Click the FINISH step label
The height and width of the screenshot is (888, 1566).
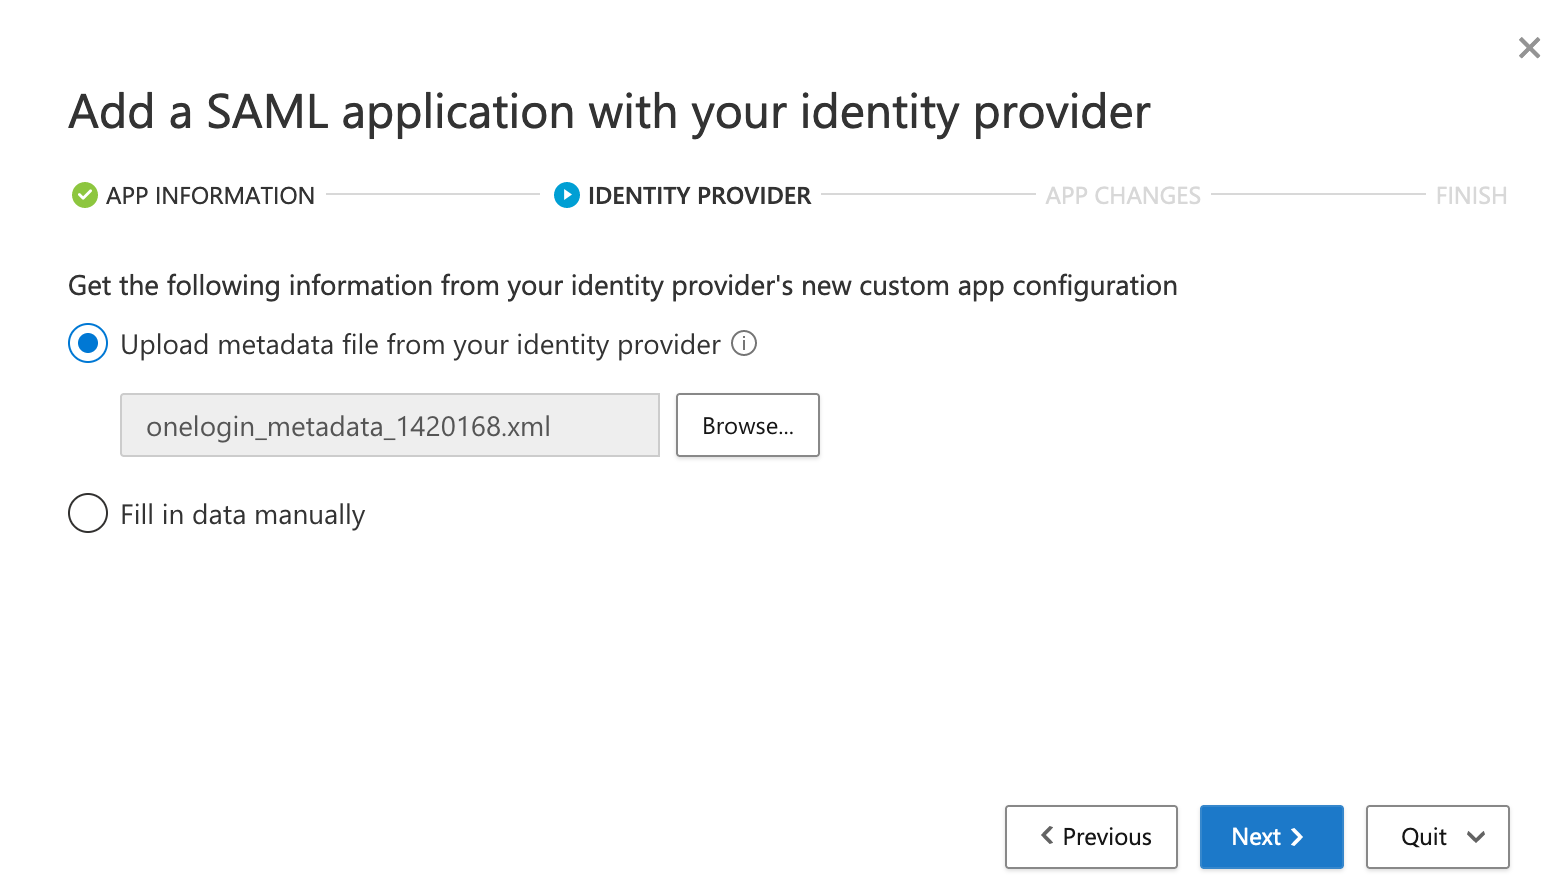[x=1470, y=196]
